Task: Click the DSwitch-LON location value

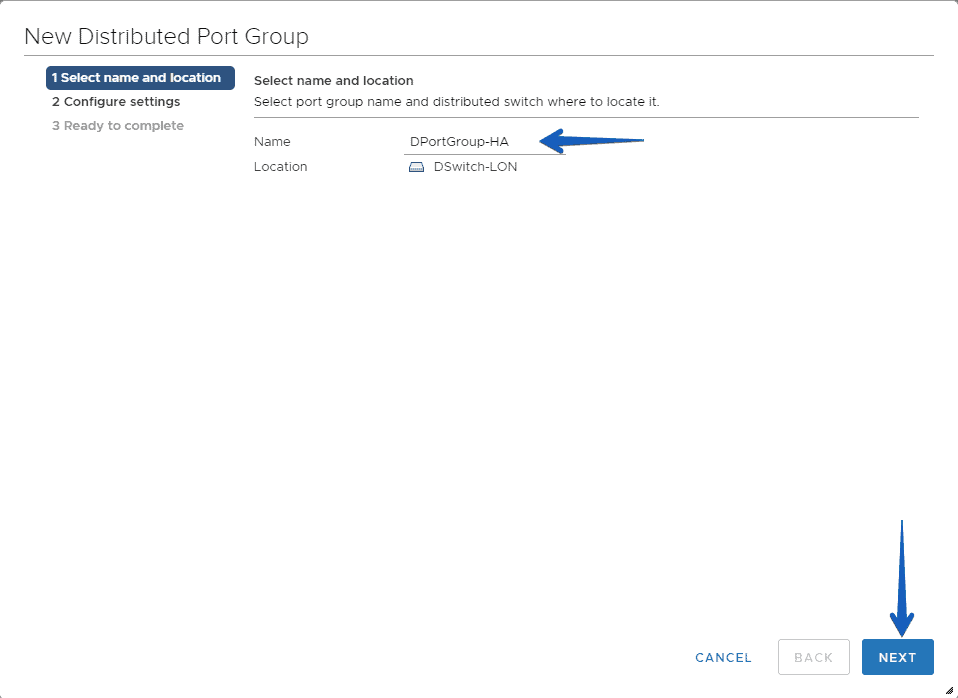Action: [x=475, y=166]
